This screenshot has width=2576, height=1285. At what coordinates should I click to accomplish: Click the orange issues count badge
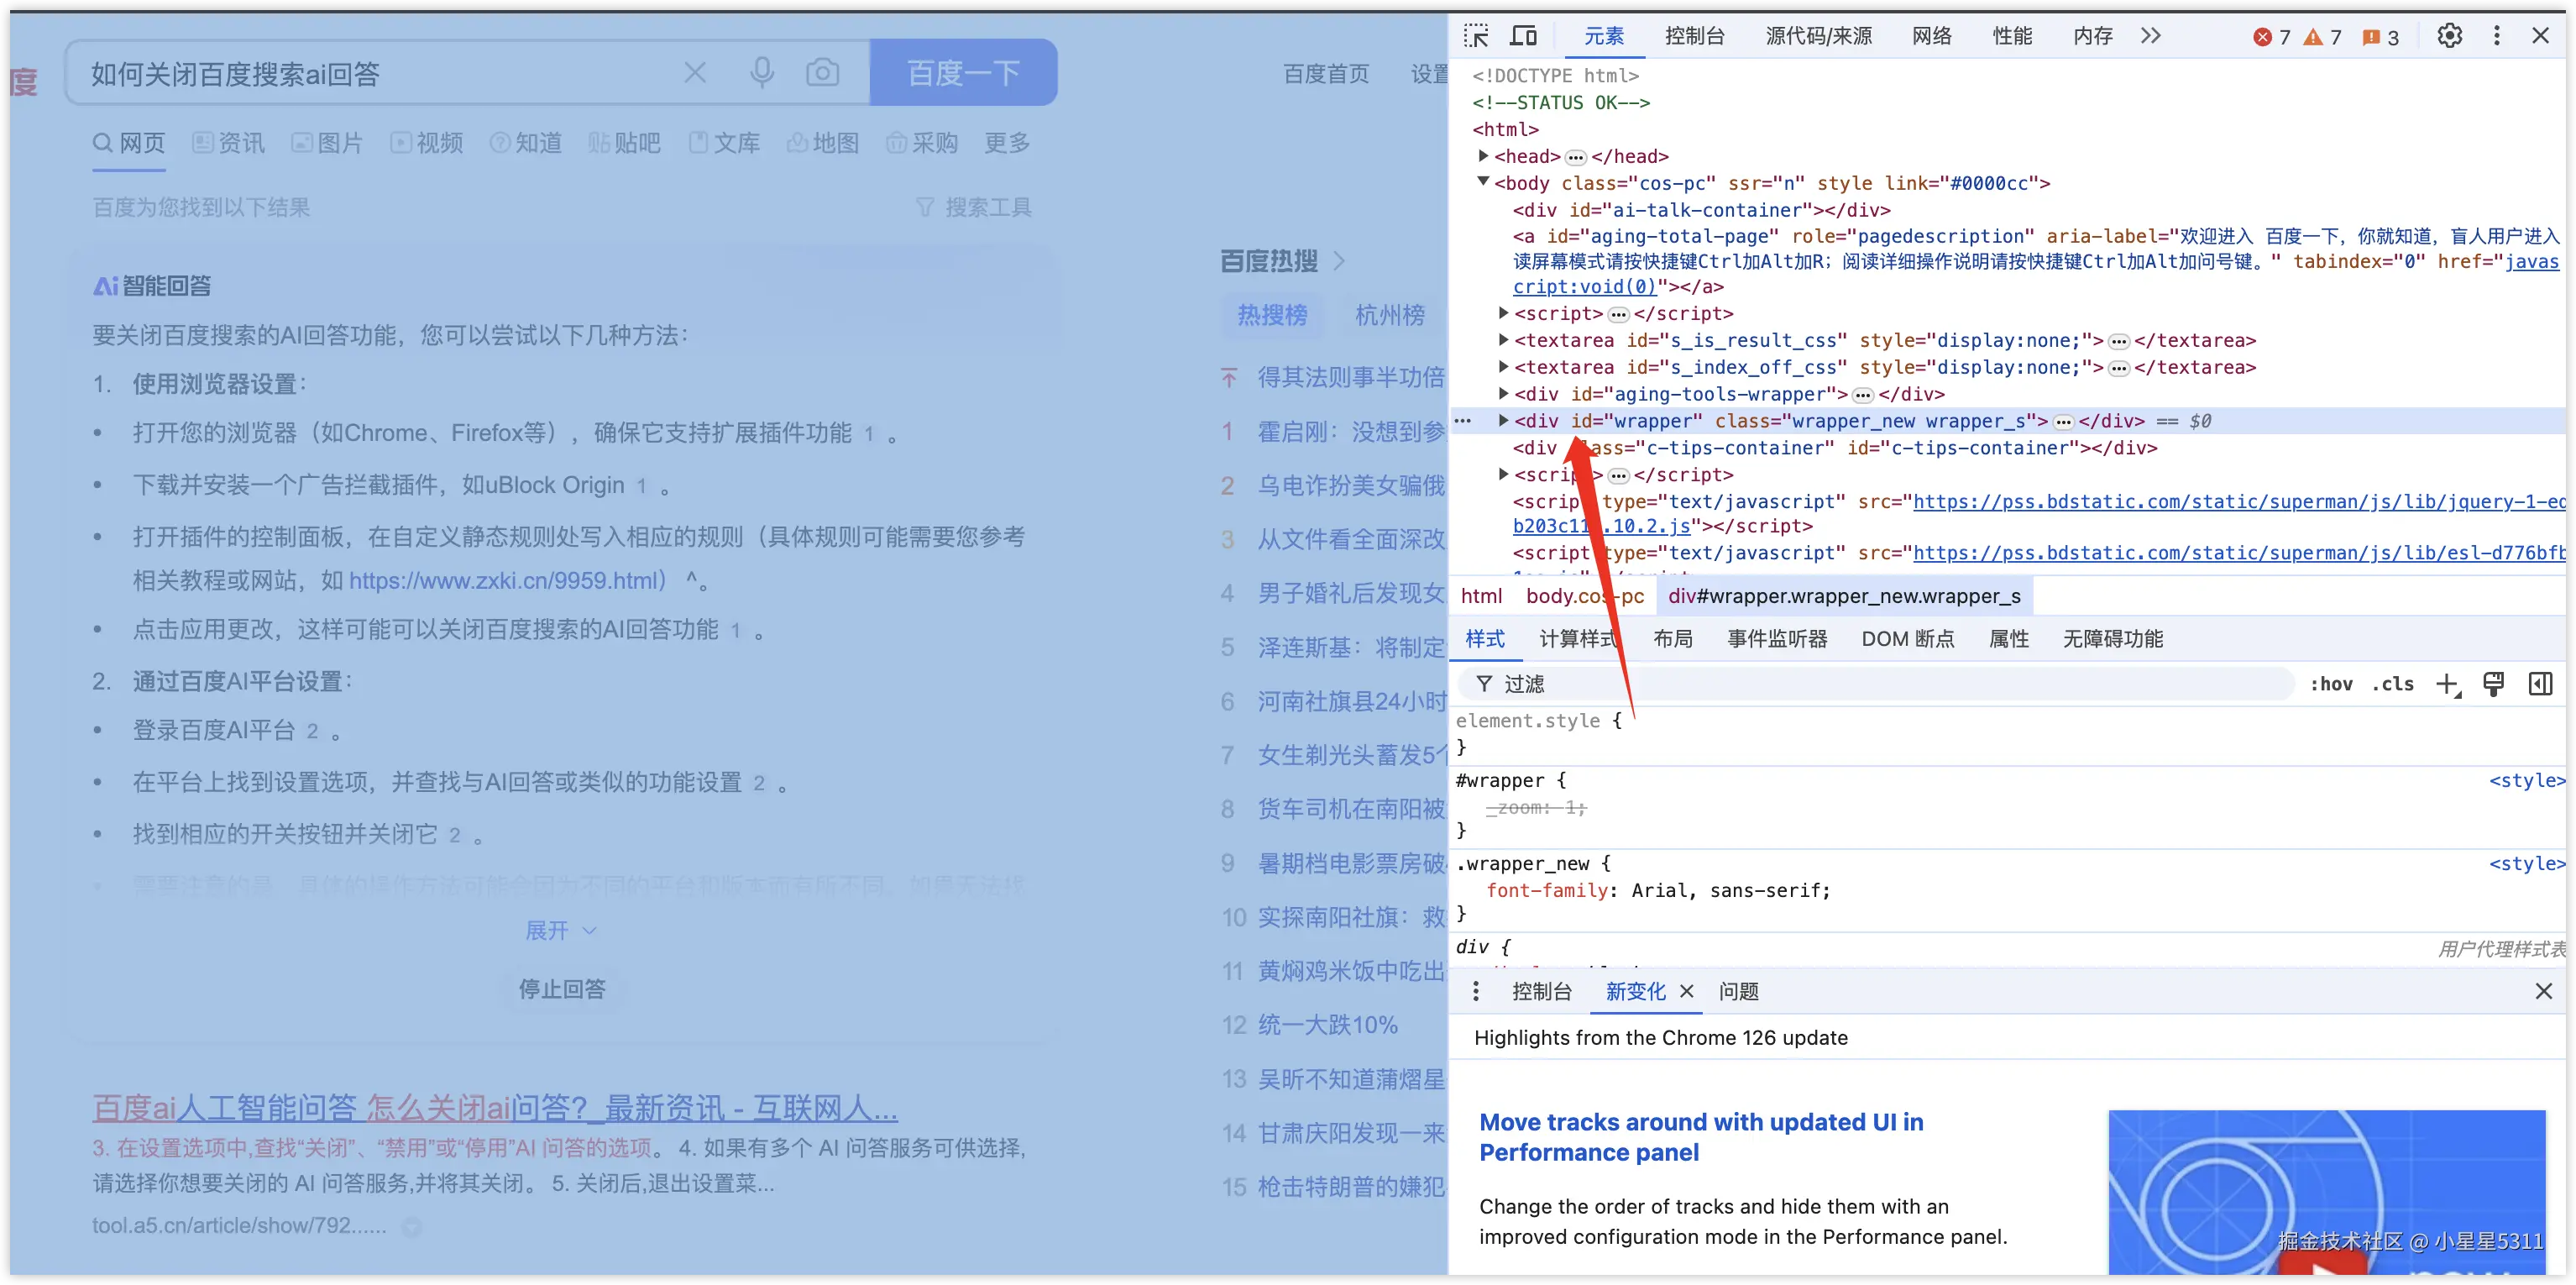(x=2380, y=37)
